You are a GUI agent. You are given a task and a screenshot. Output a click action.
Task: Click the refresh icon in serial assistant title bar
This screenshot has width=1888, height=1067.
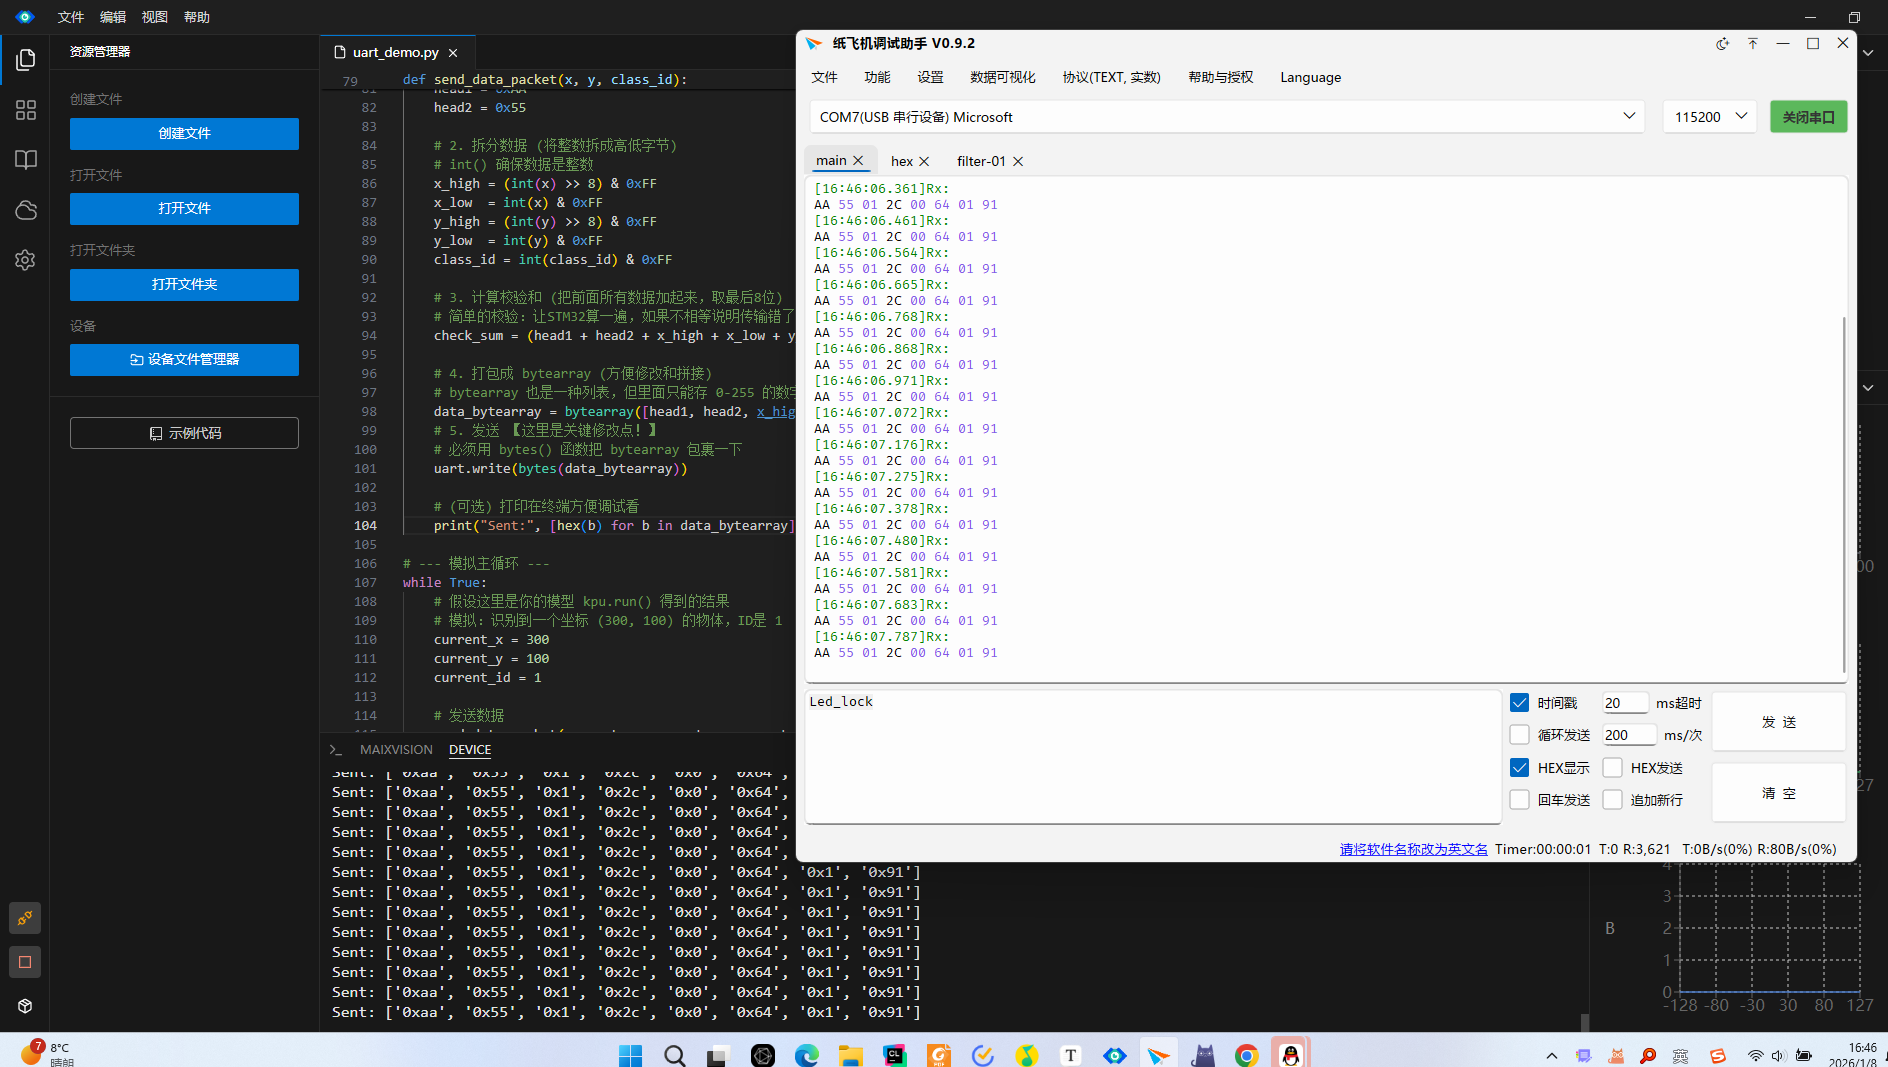point(1722,44)
